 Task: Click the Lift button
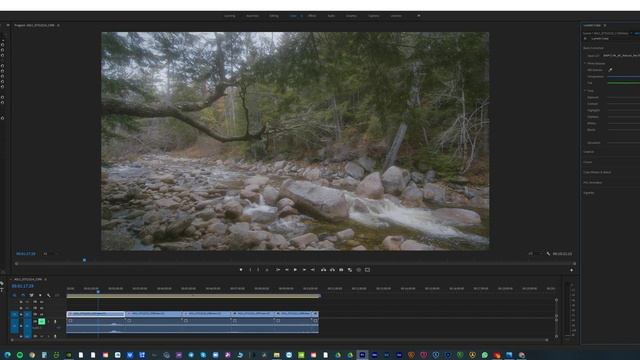323,270
